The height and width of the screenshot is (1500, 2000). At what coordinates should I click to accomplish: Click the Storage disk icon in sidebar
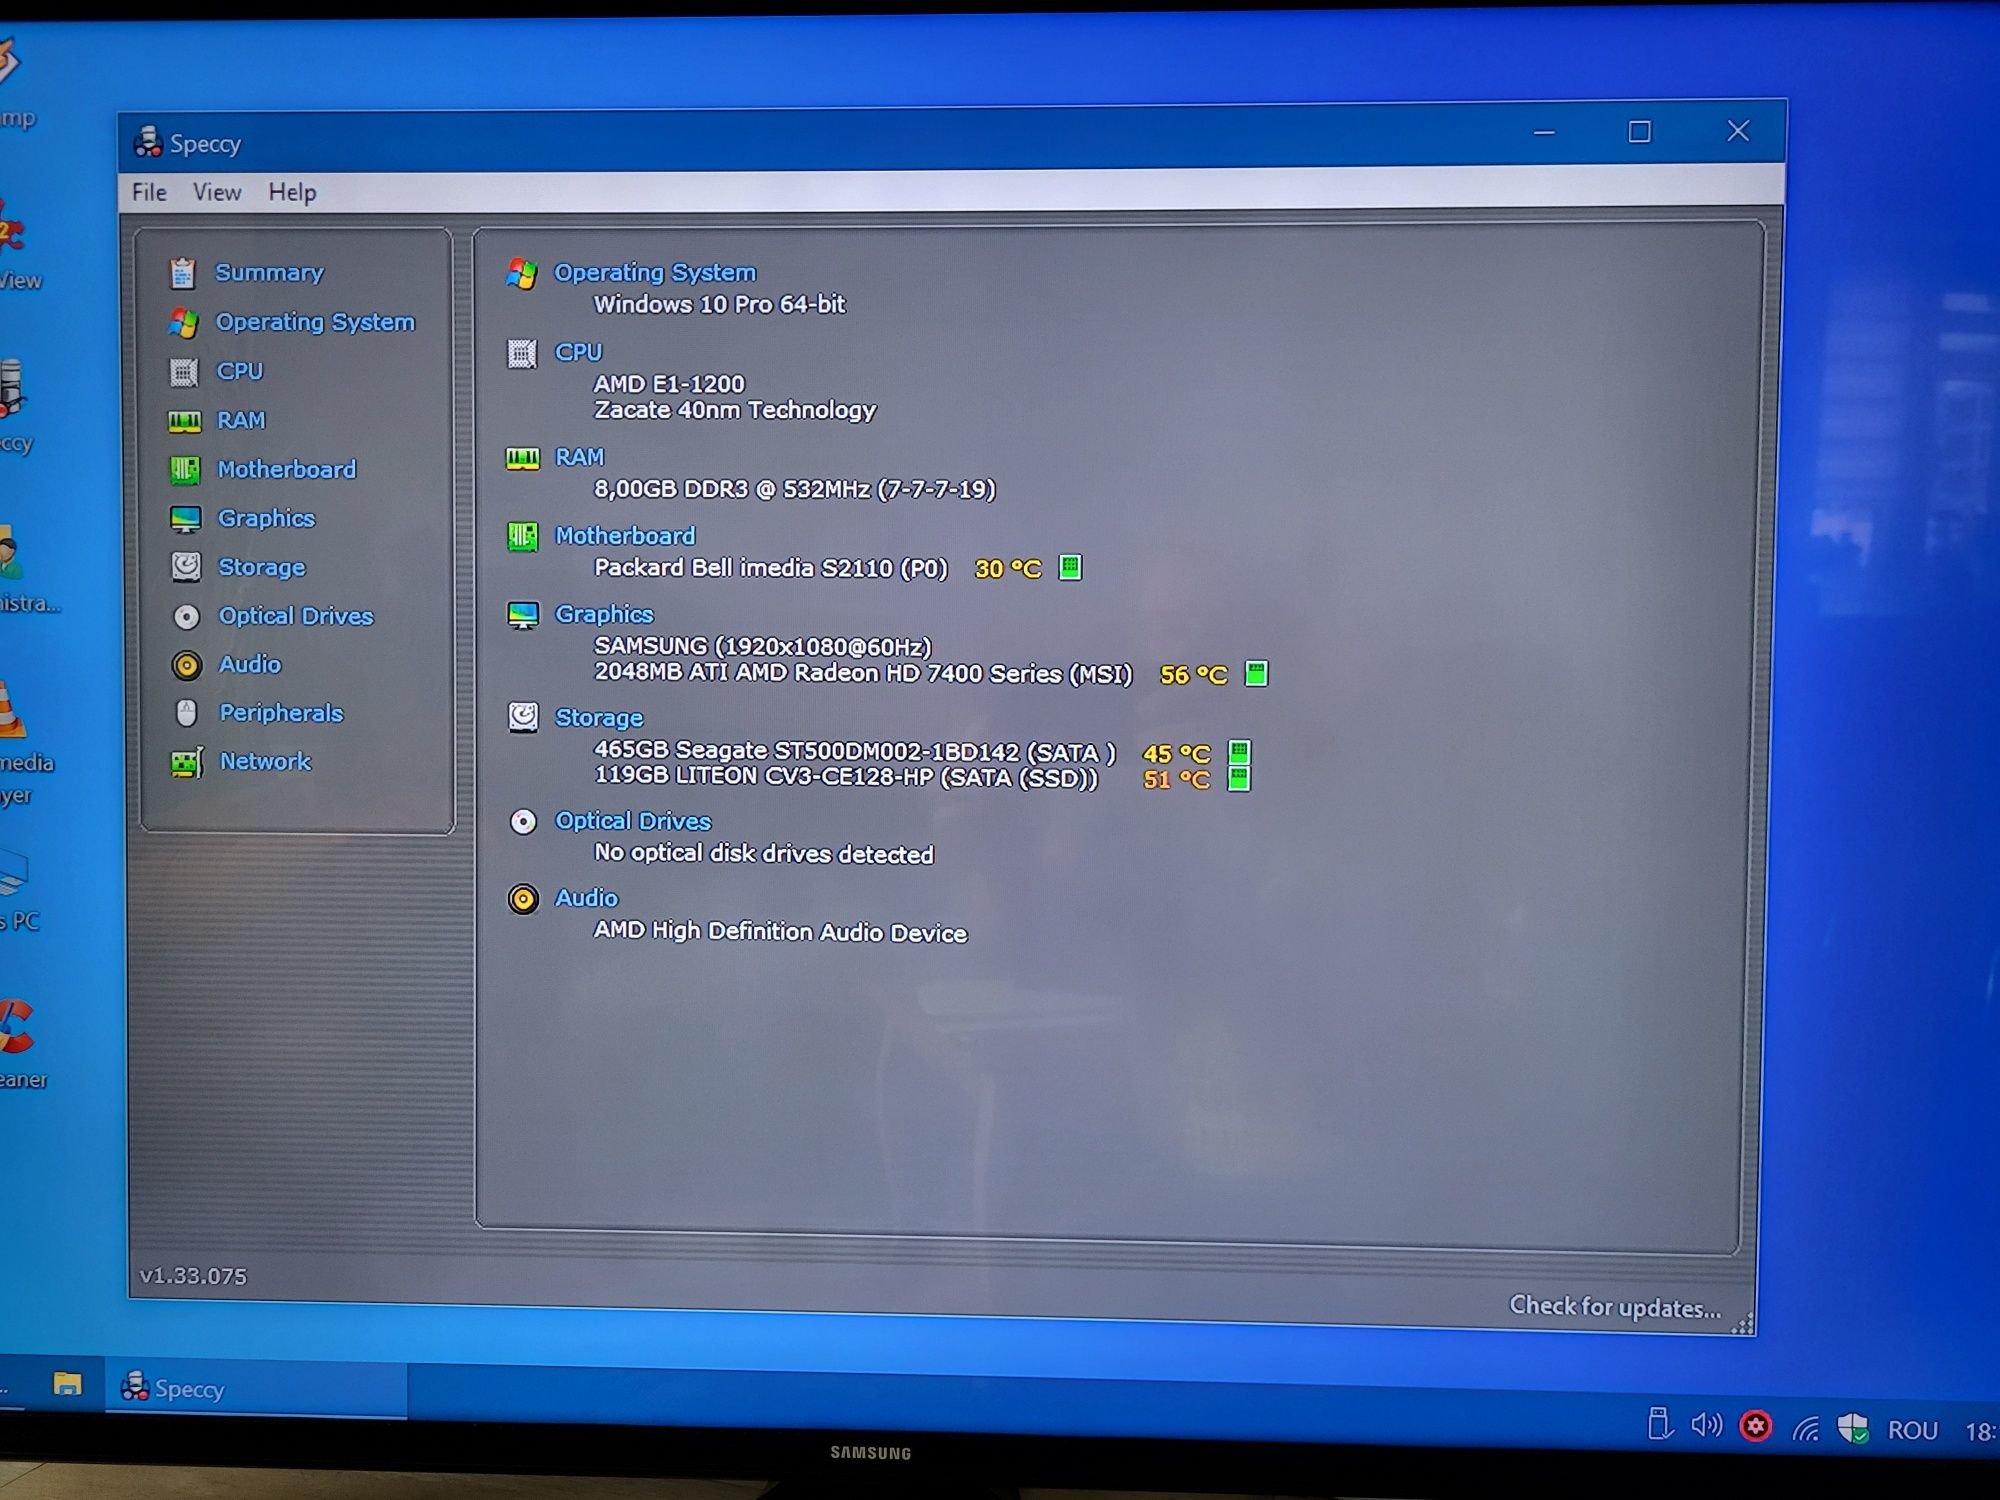click(186, 567)
